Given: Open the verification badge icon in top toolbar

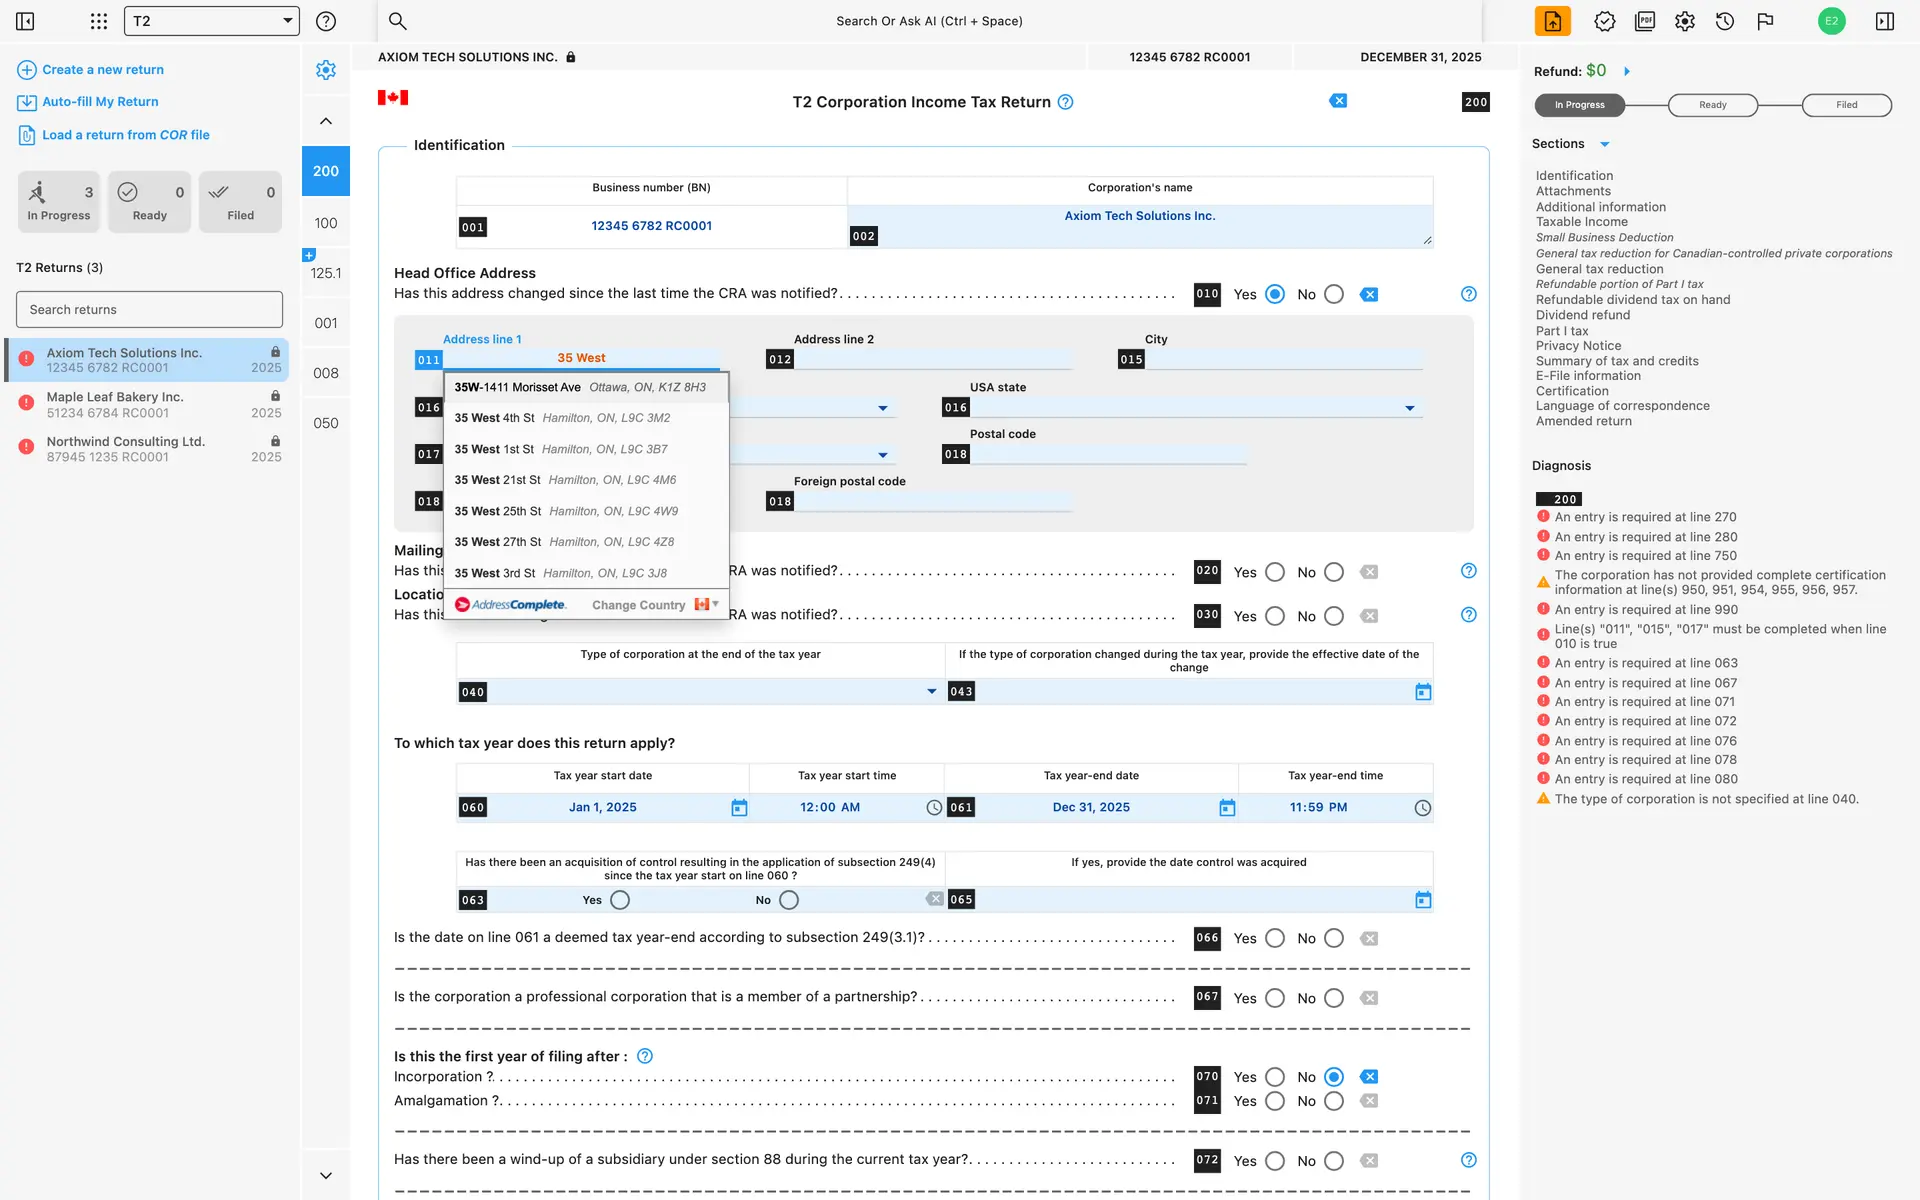Looking at the screenshot, I should 1605,21.
